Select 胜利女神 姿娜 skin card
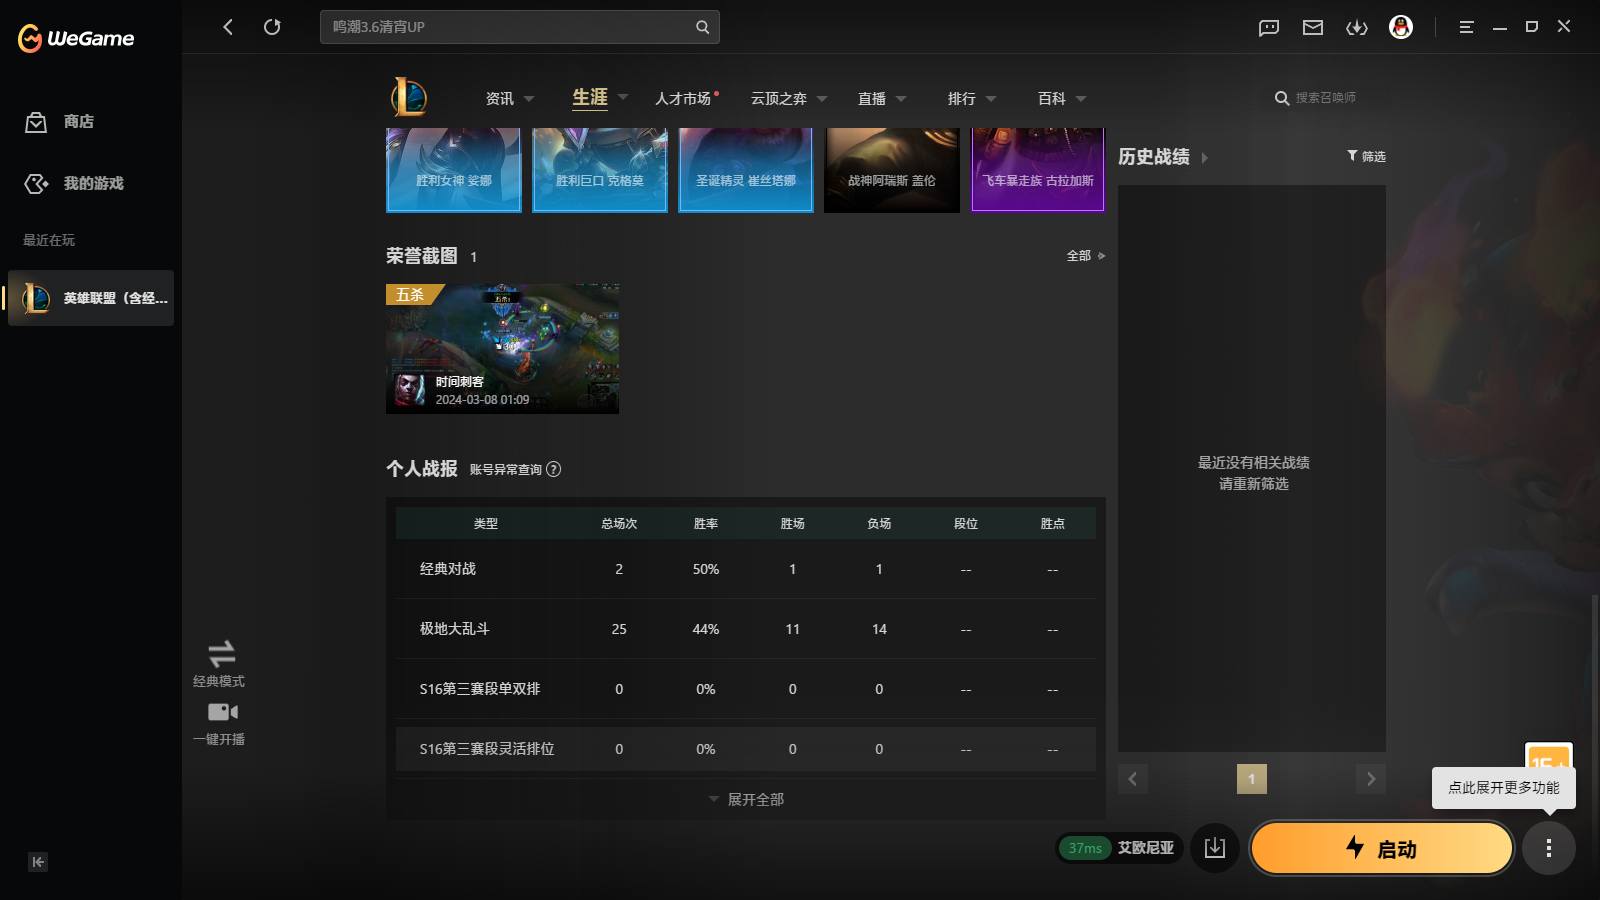Screen dimensions: 1600x900 (454, 170)
